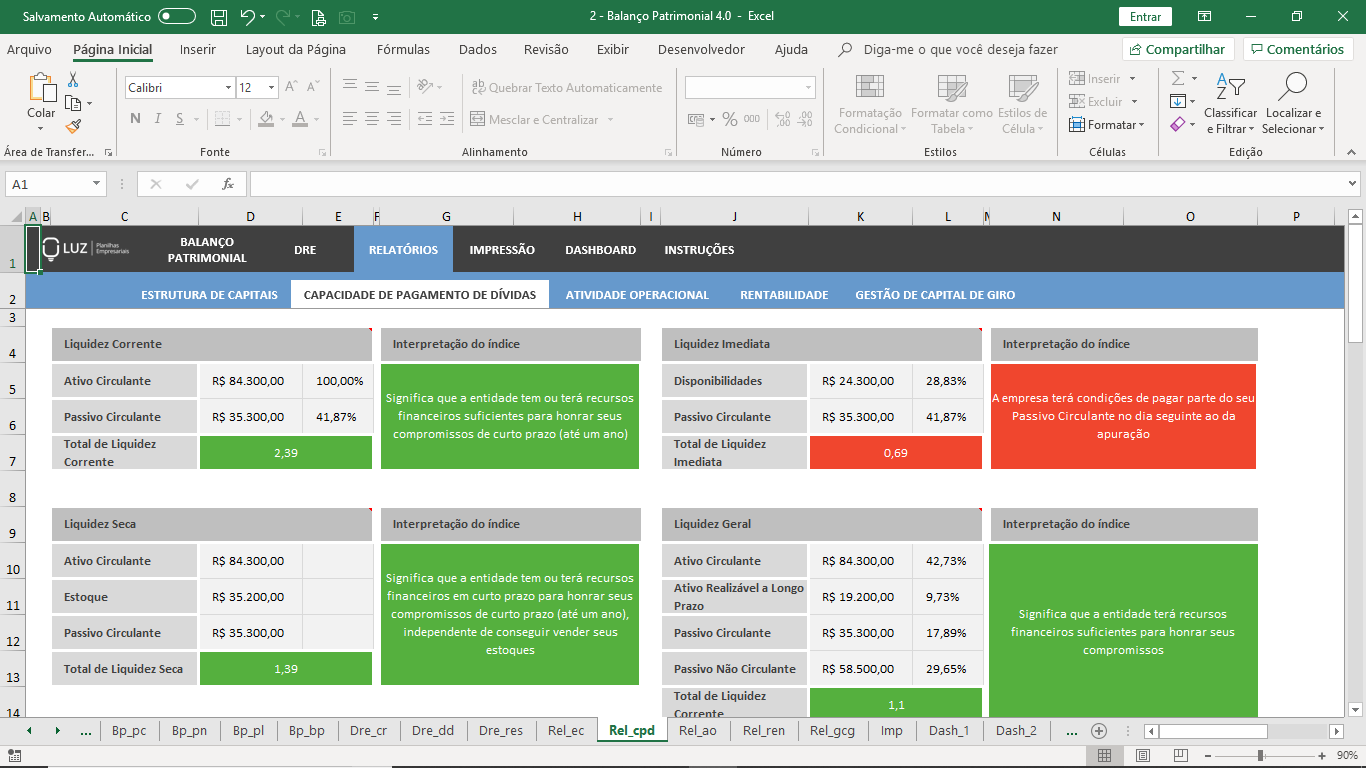
Task: Click the Compartilhar button
Action: 1178,49
